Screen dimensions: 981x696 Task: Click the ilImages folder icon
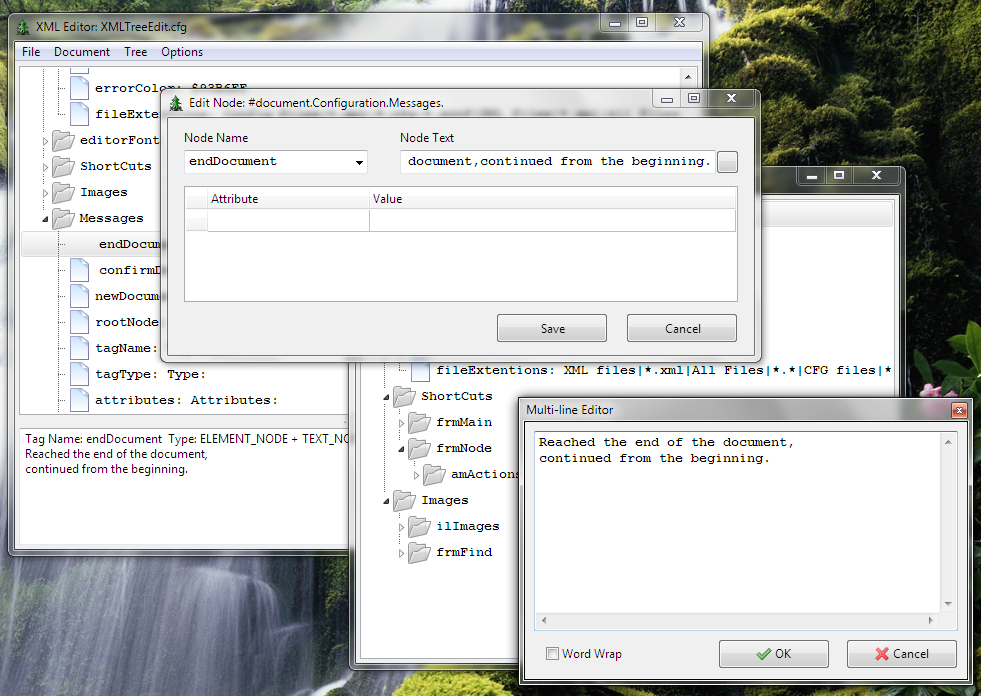[x=419, y=526]
